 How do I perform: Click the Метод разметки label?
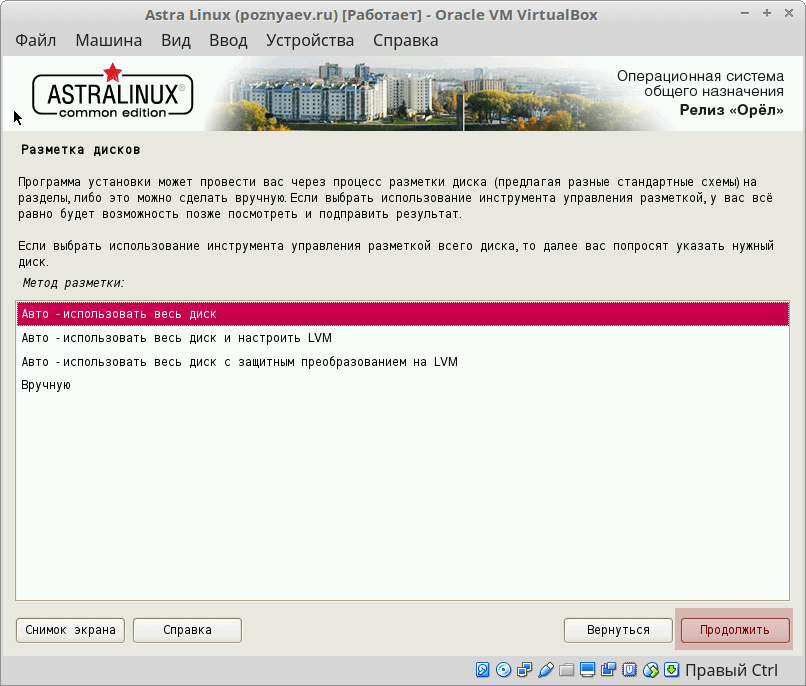pos(74,283)
